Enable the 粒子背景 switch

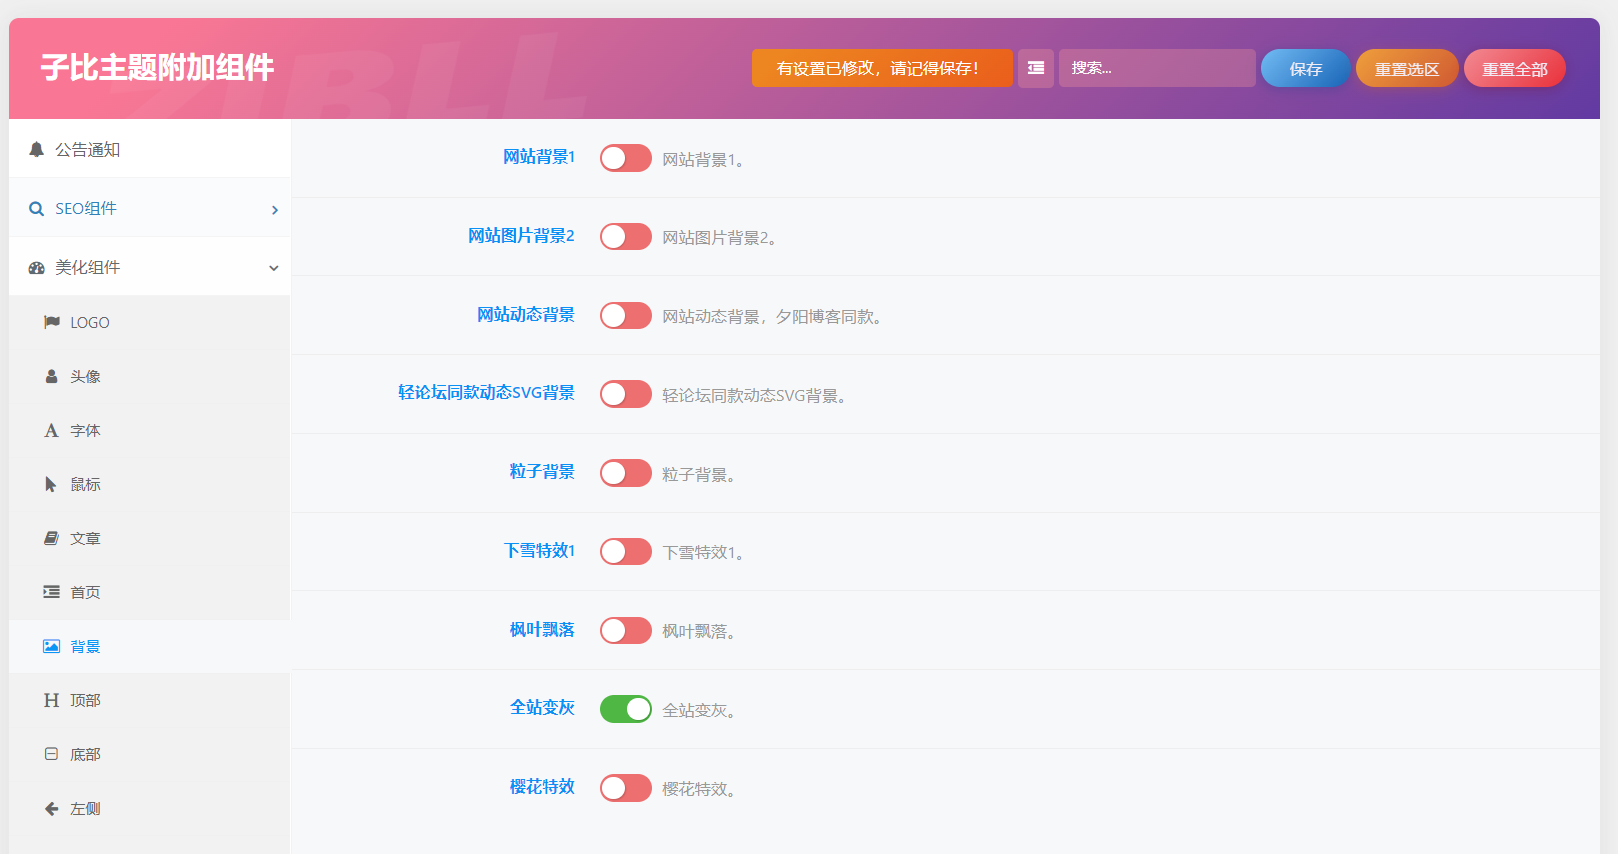click(626, 473)
